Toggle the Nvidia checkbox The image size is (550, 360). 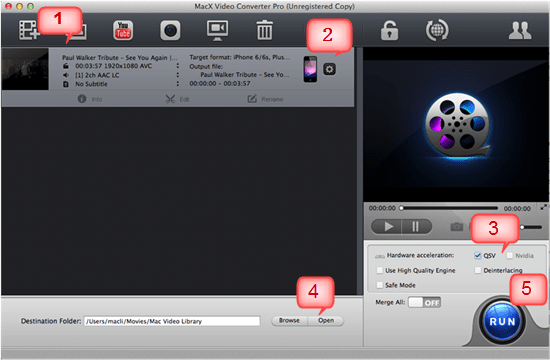click(x=510, y=255)
